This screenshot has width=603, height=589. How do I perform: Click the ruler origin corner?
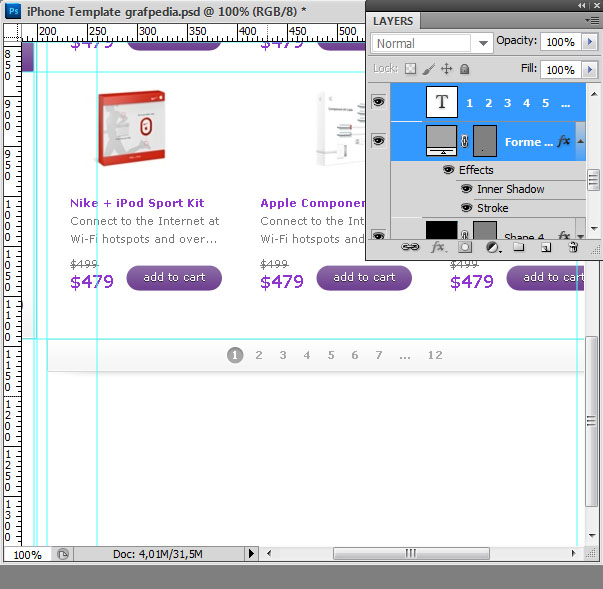[12, 32]
